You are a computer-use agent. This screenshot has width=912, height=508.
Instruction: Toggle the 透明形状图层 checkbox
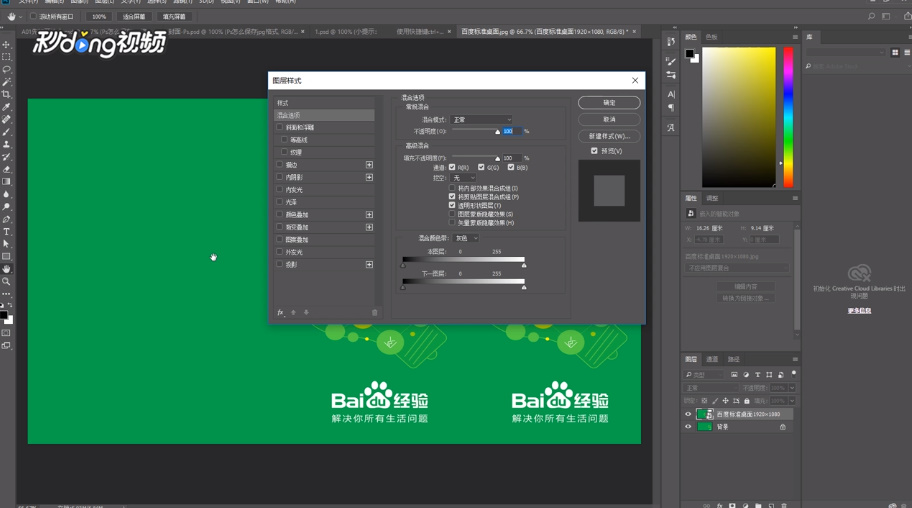pos(452,205)
